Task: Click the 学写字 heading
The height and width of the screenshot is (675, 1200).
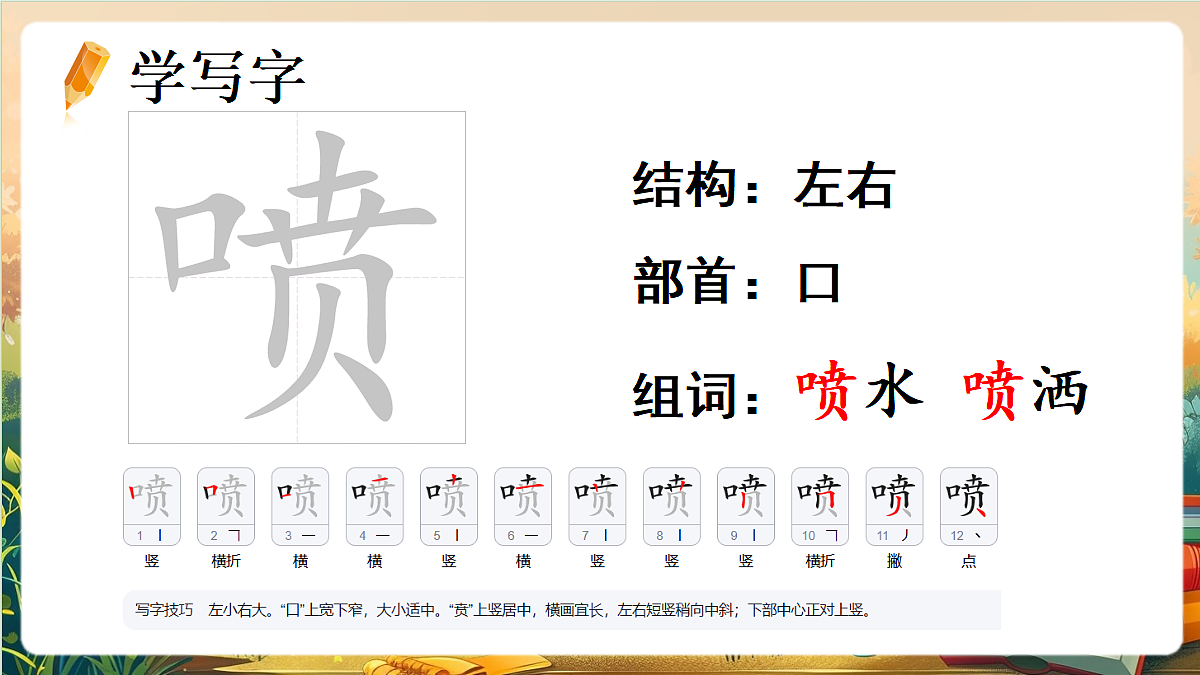Action: click(217, 76)
